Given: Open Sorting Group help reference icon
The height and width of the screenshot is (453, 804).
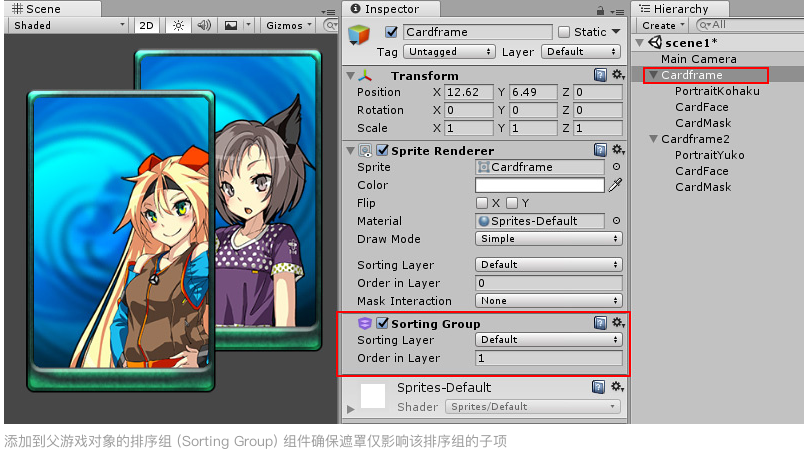Looking at the screenshot, I should click(600, 323).
